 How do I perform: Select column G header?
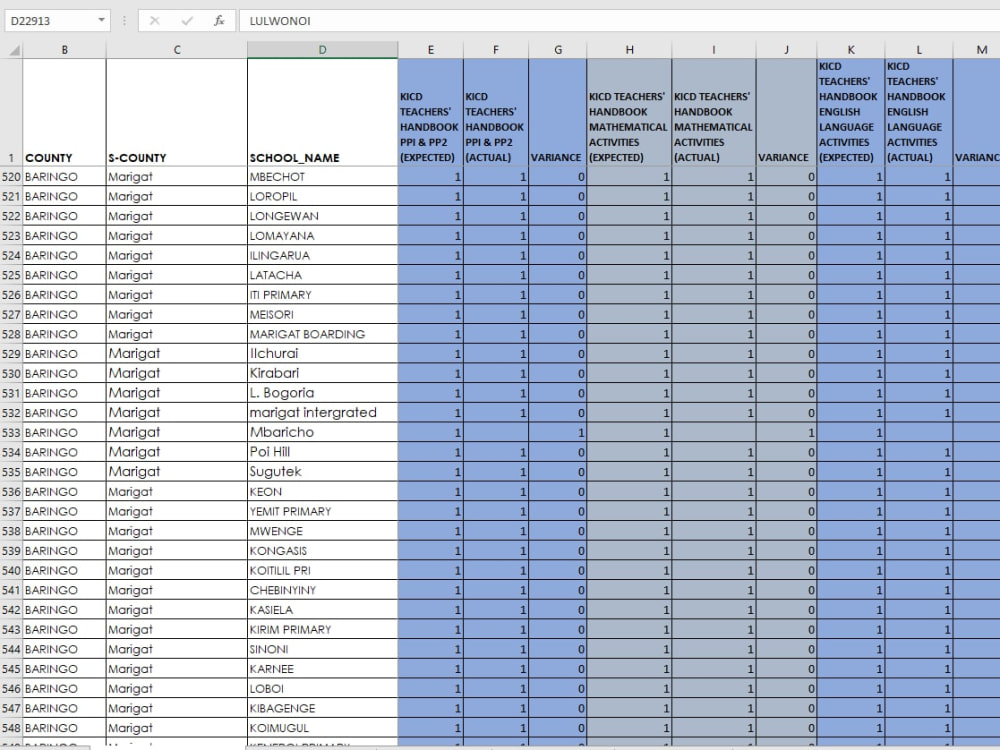(x=557, y=50)
